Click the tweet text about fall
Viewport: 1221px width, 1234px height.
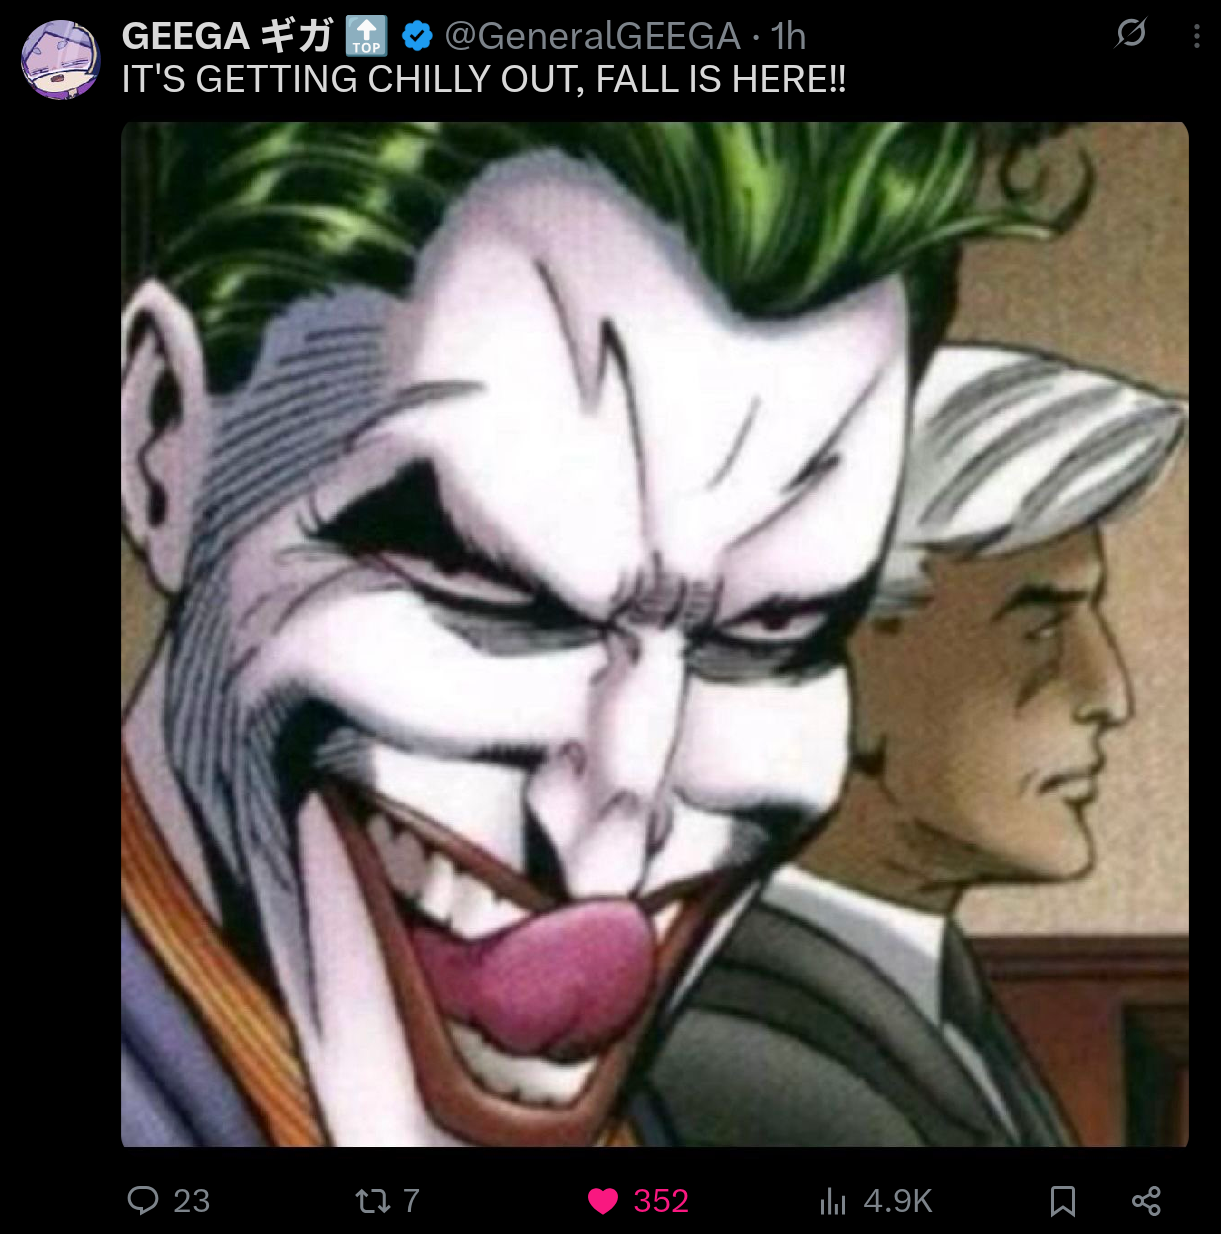[484, 79]
